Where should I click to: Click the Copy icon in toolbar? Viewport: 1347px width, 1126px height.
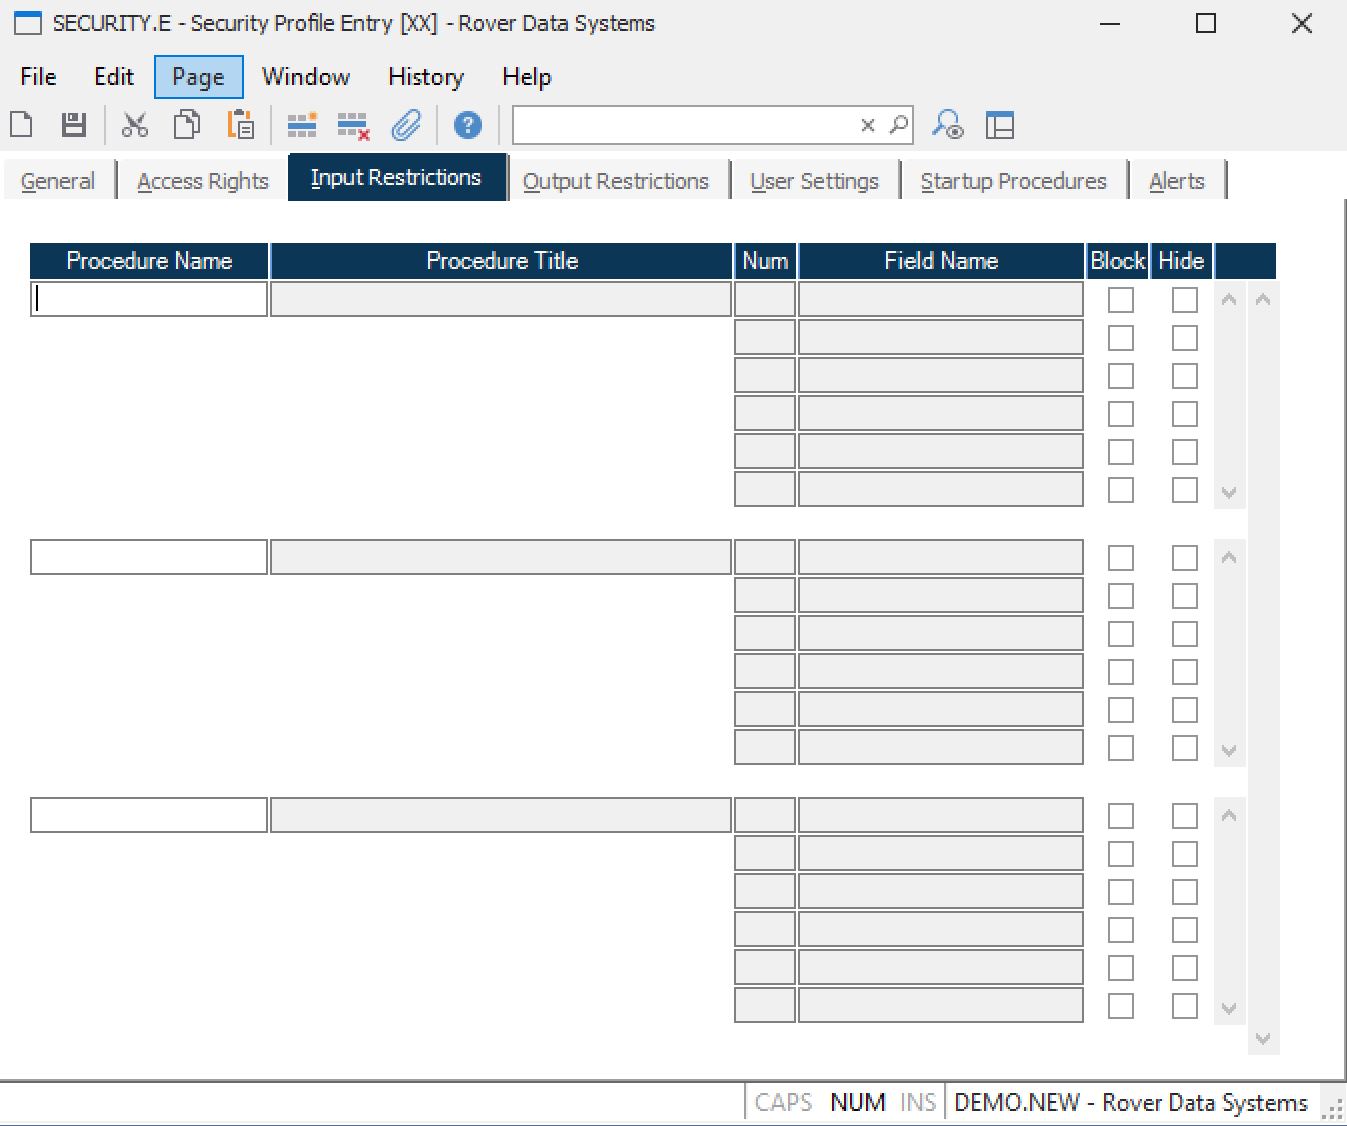[187, 125]
